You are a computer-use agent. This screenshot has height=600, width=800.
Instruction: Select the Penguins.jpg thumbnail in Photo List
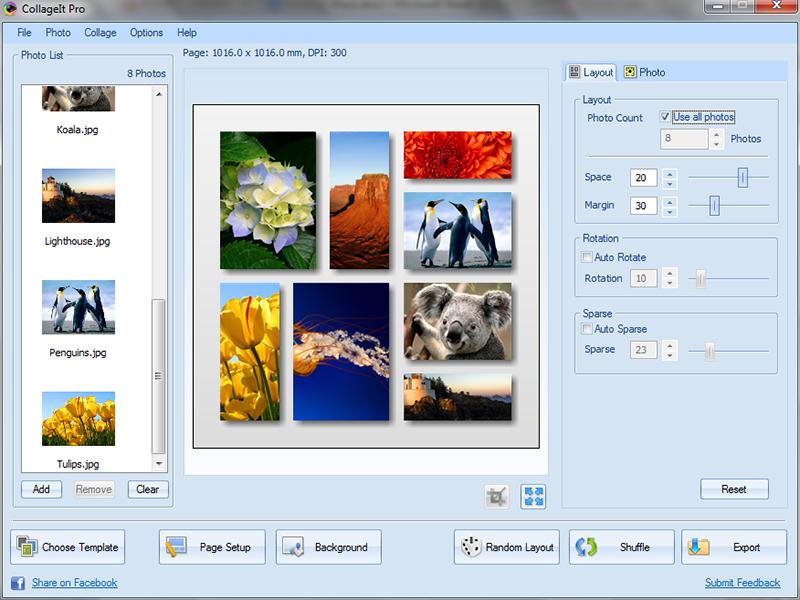point(78,307)
